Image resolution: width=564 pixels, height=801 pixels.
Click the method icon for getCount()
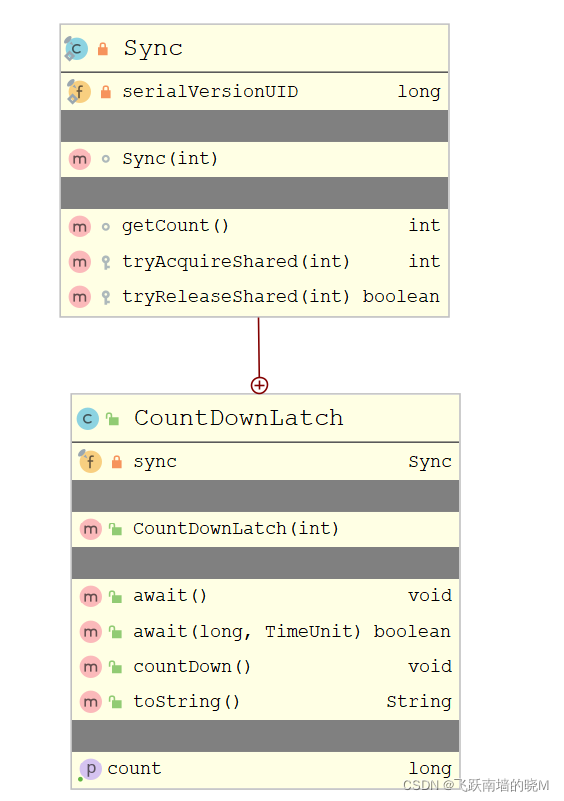tap(80, 226)
